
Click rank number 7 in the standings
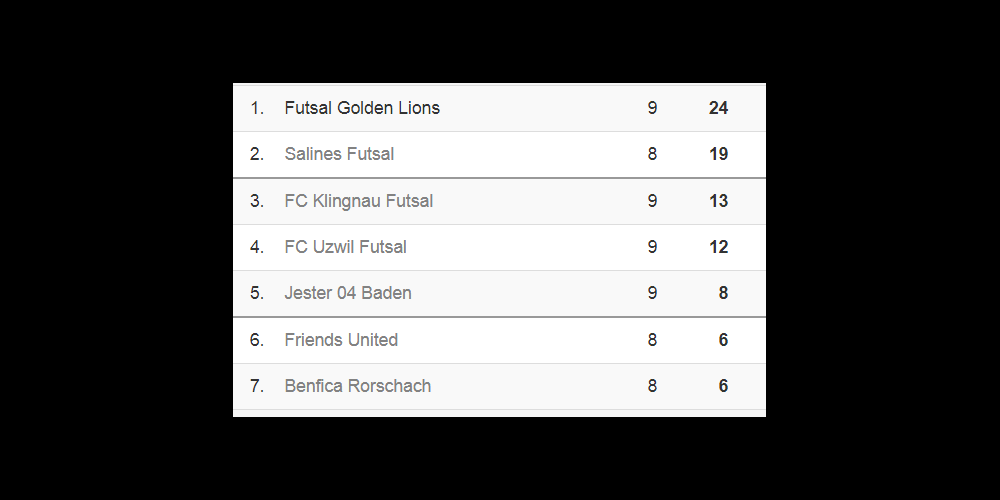[x=257, y=386]
